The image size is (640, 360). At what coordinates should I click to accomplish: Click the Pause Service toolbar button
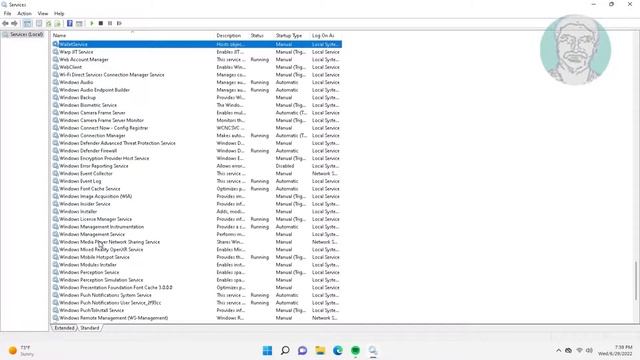[x=110, y=24]
